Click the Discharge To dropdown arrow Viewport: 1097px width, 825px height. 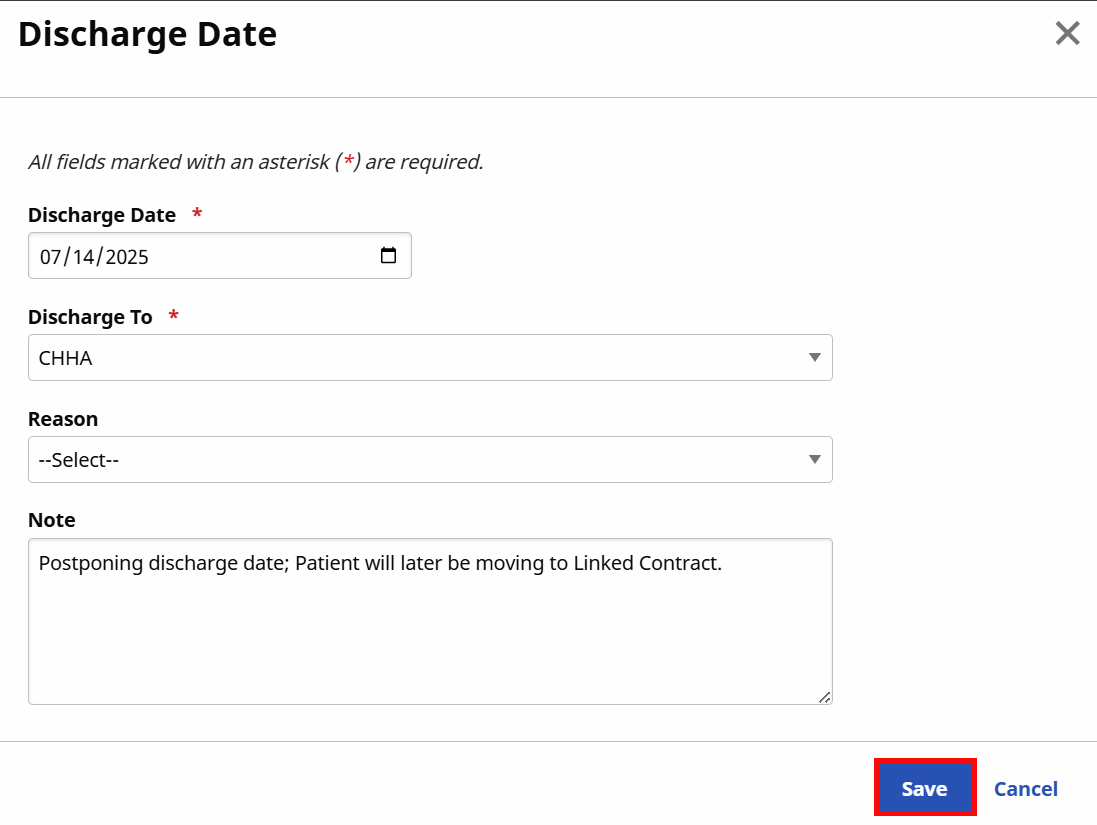[816, 357]
